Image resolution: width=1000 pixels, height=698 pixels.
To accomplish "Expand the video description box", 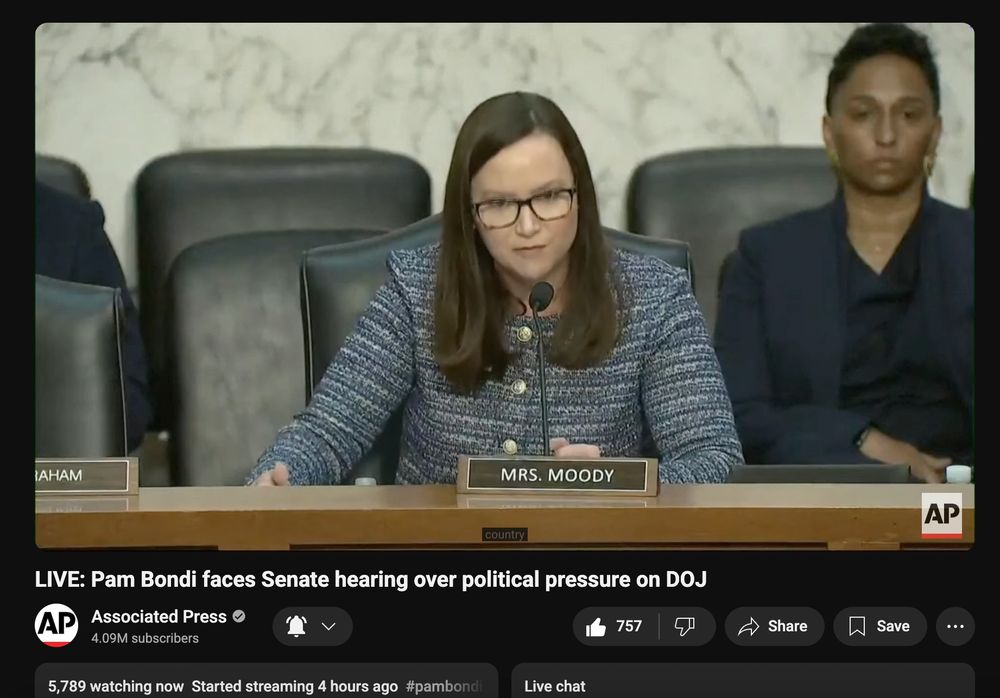I will (266, 681).
